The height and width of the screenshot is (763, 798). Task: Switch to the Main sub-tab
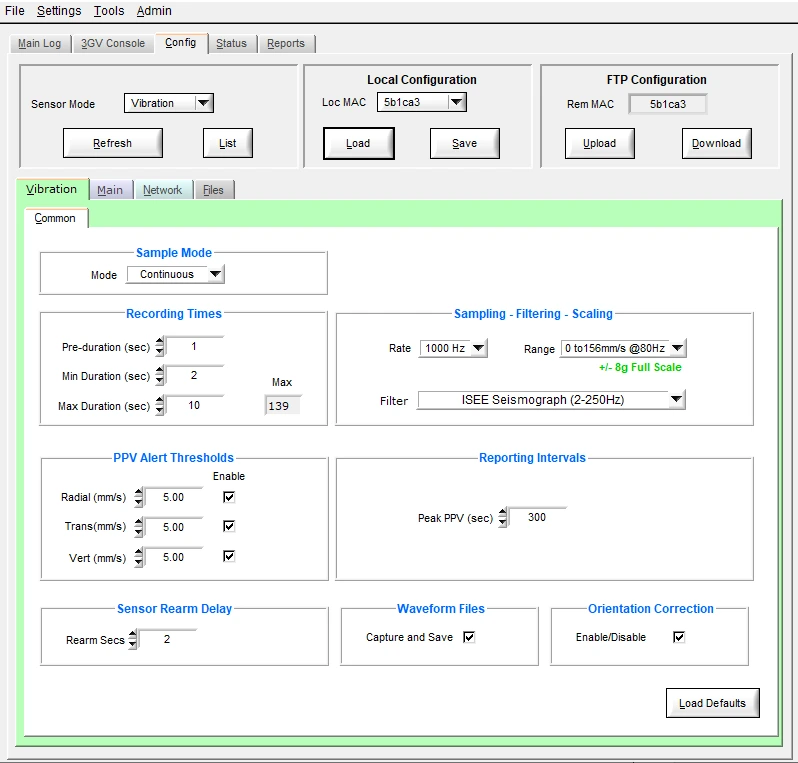coord(110,190)
